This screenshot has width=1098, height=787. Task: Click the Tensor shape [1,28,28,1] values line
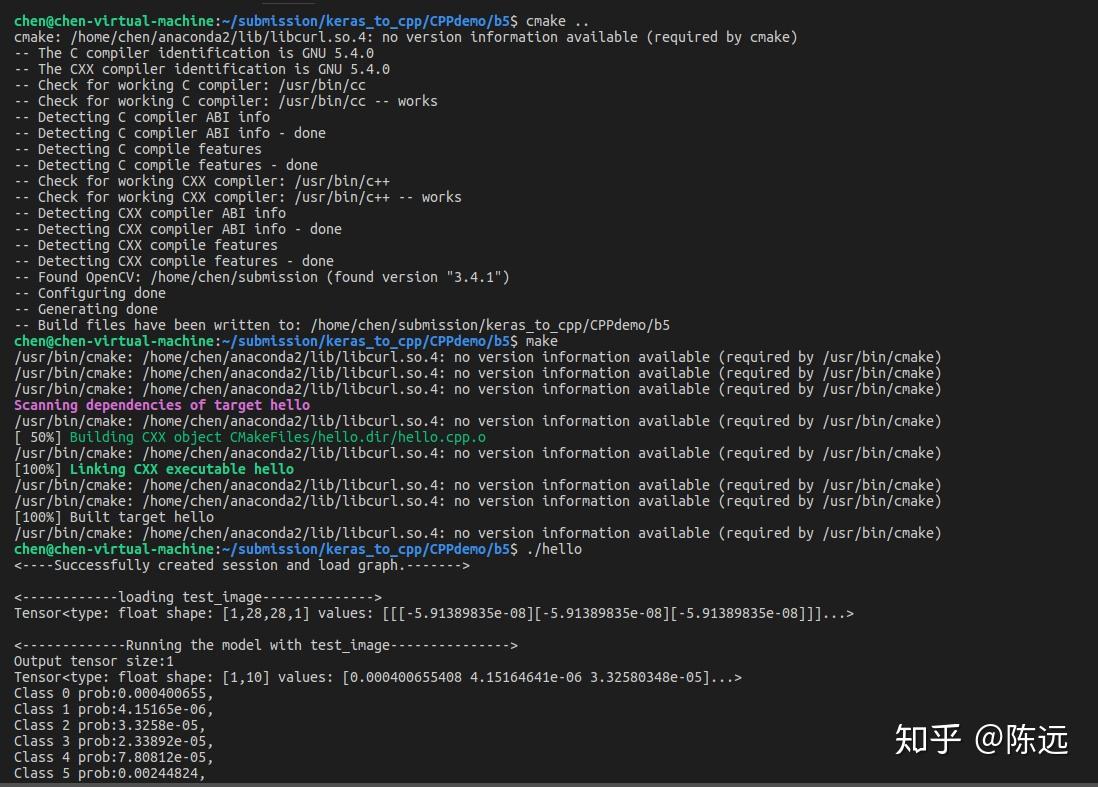(433, 613)
